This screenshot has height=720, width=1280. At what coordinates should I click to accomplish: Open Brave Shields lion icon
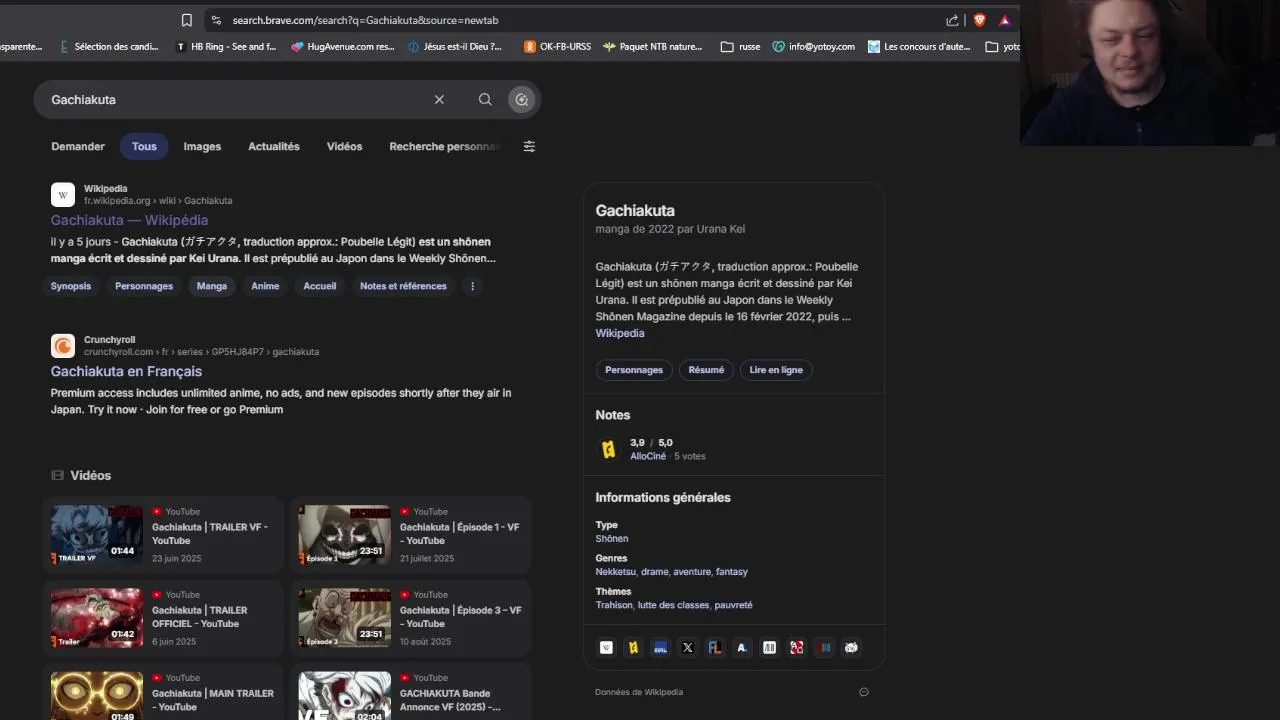(979, 20)
